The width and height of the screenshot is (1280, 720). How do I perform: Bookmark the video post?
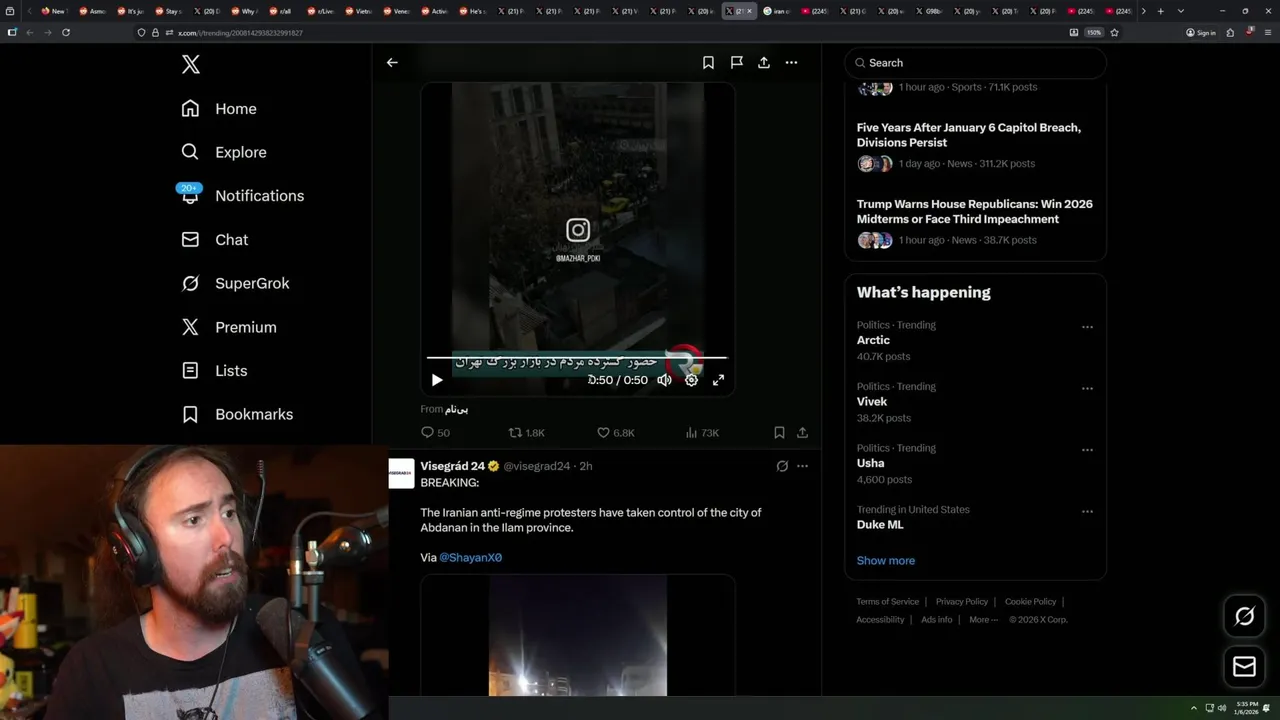779,433
